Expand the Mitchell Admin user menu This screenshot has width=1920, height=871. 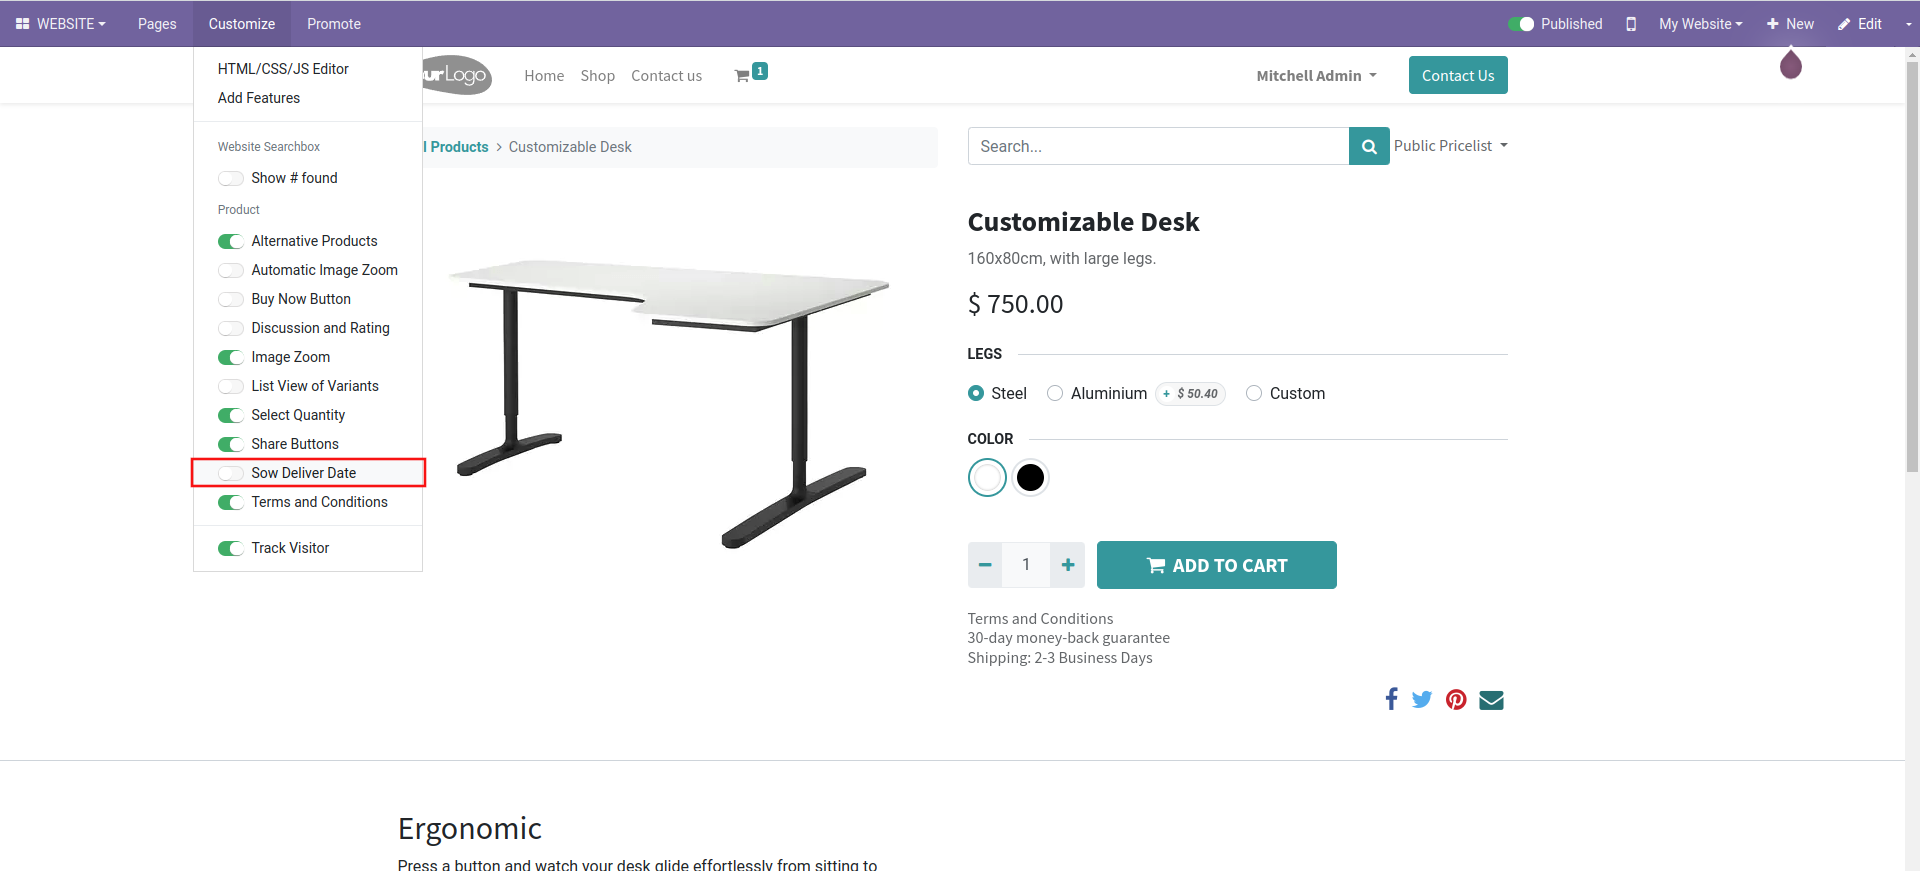pyautogui.click(x=1316, y=76)
